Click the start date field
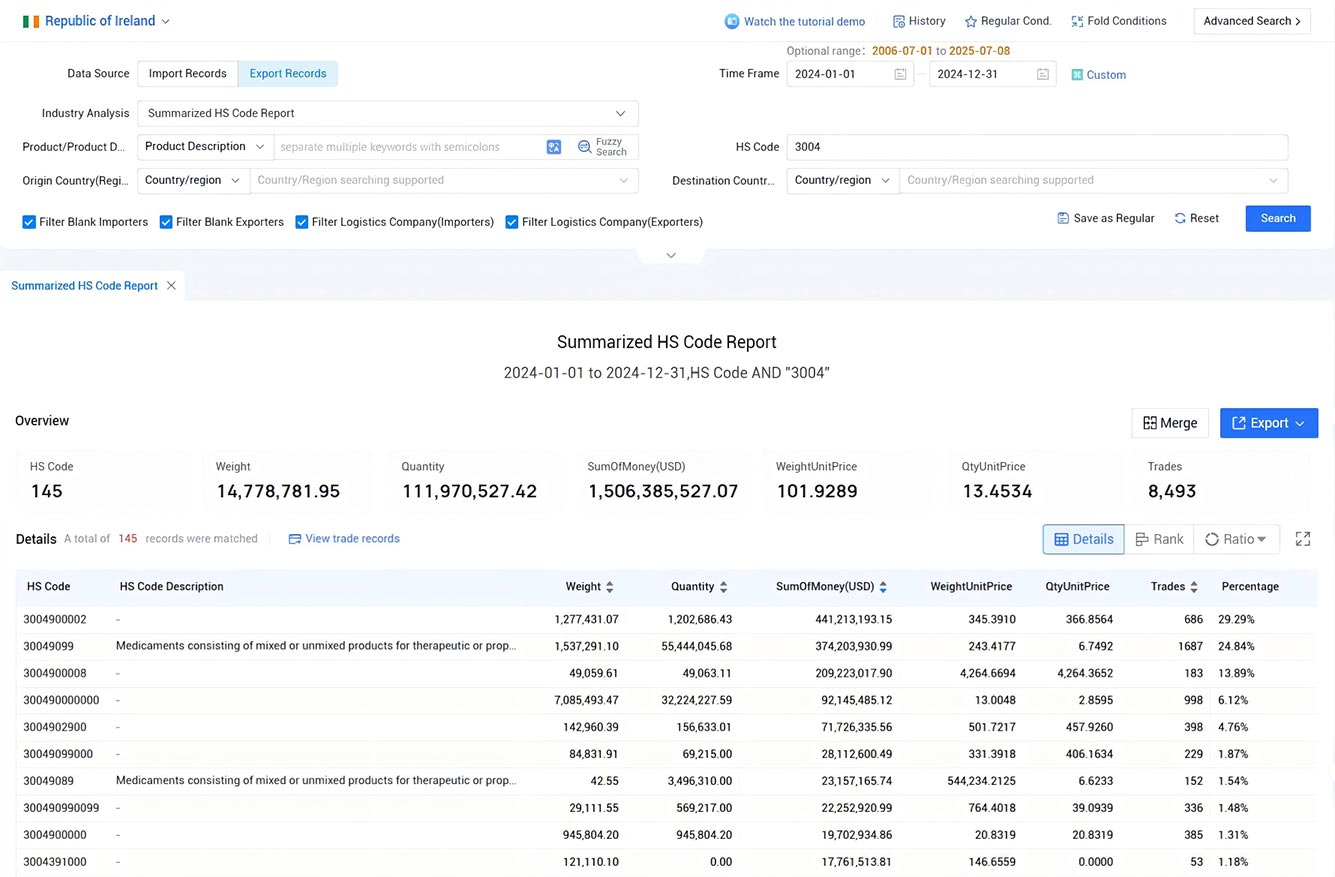The image size is (1335, 877). click(x=850, y=74)
